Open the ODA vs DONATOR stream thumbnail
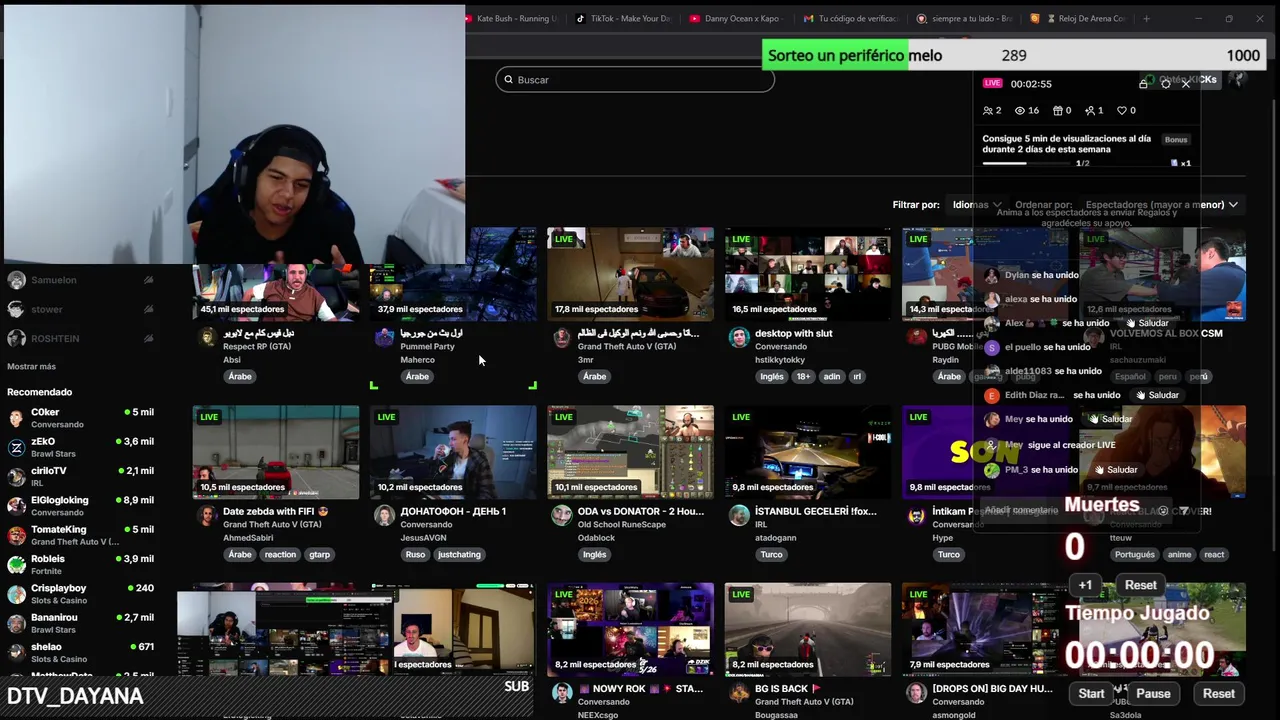1280x720 pixels. point(630,452)
